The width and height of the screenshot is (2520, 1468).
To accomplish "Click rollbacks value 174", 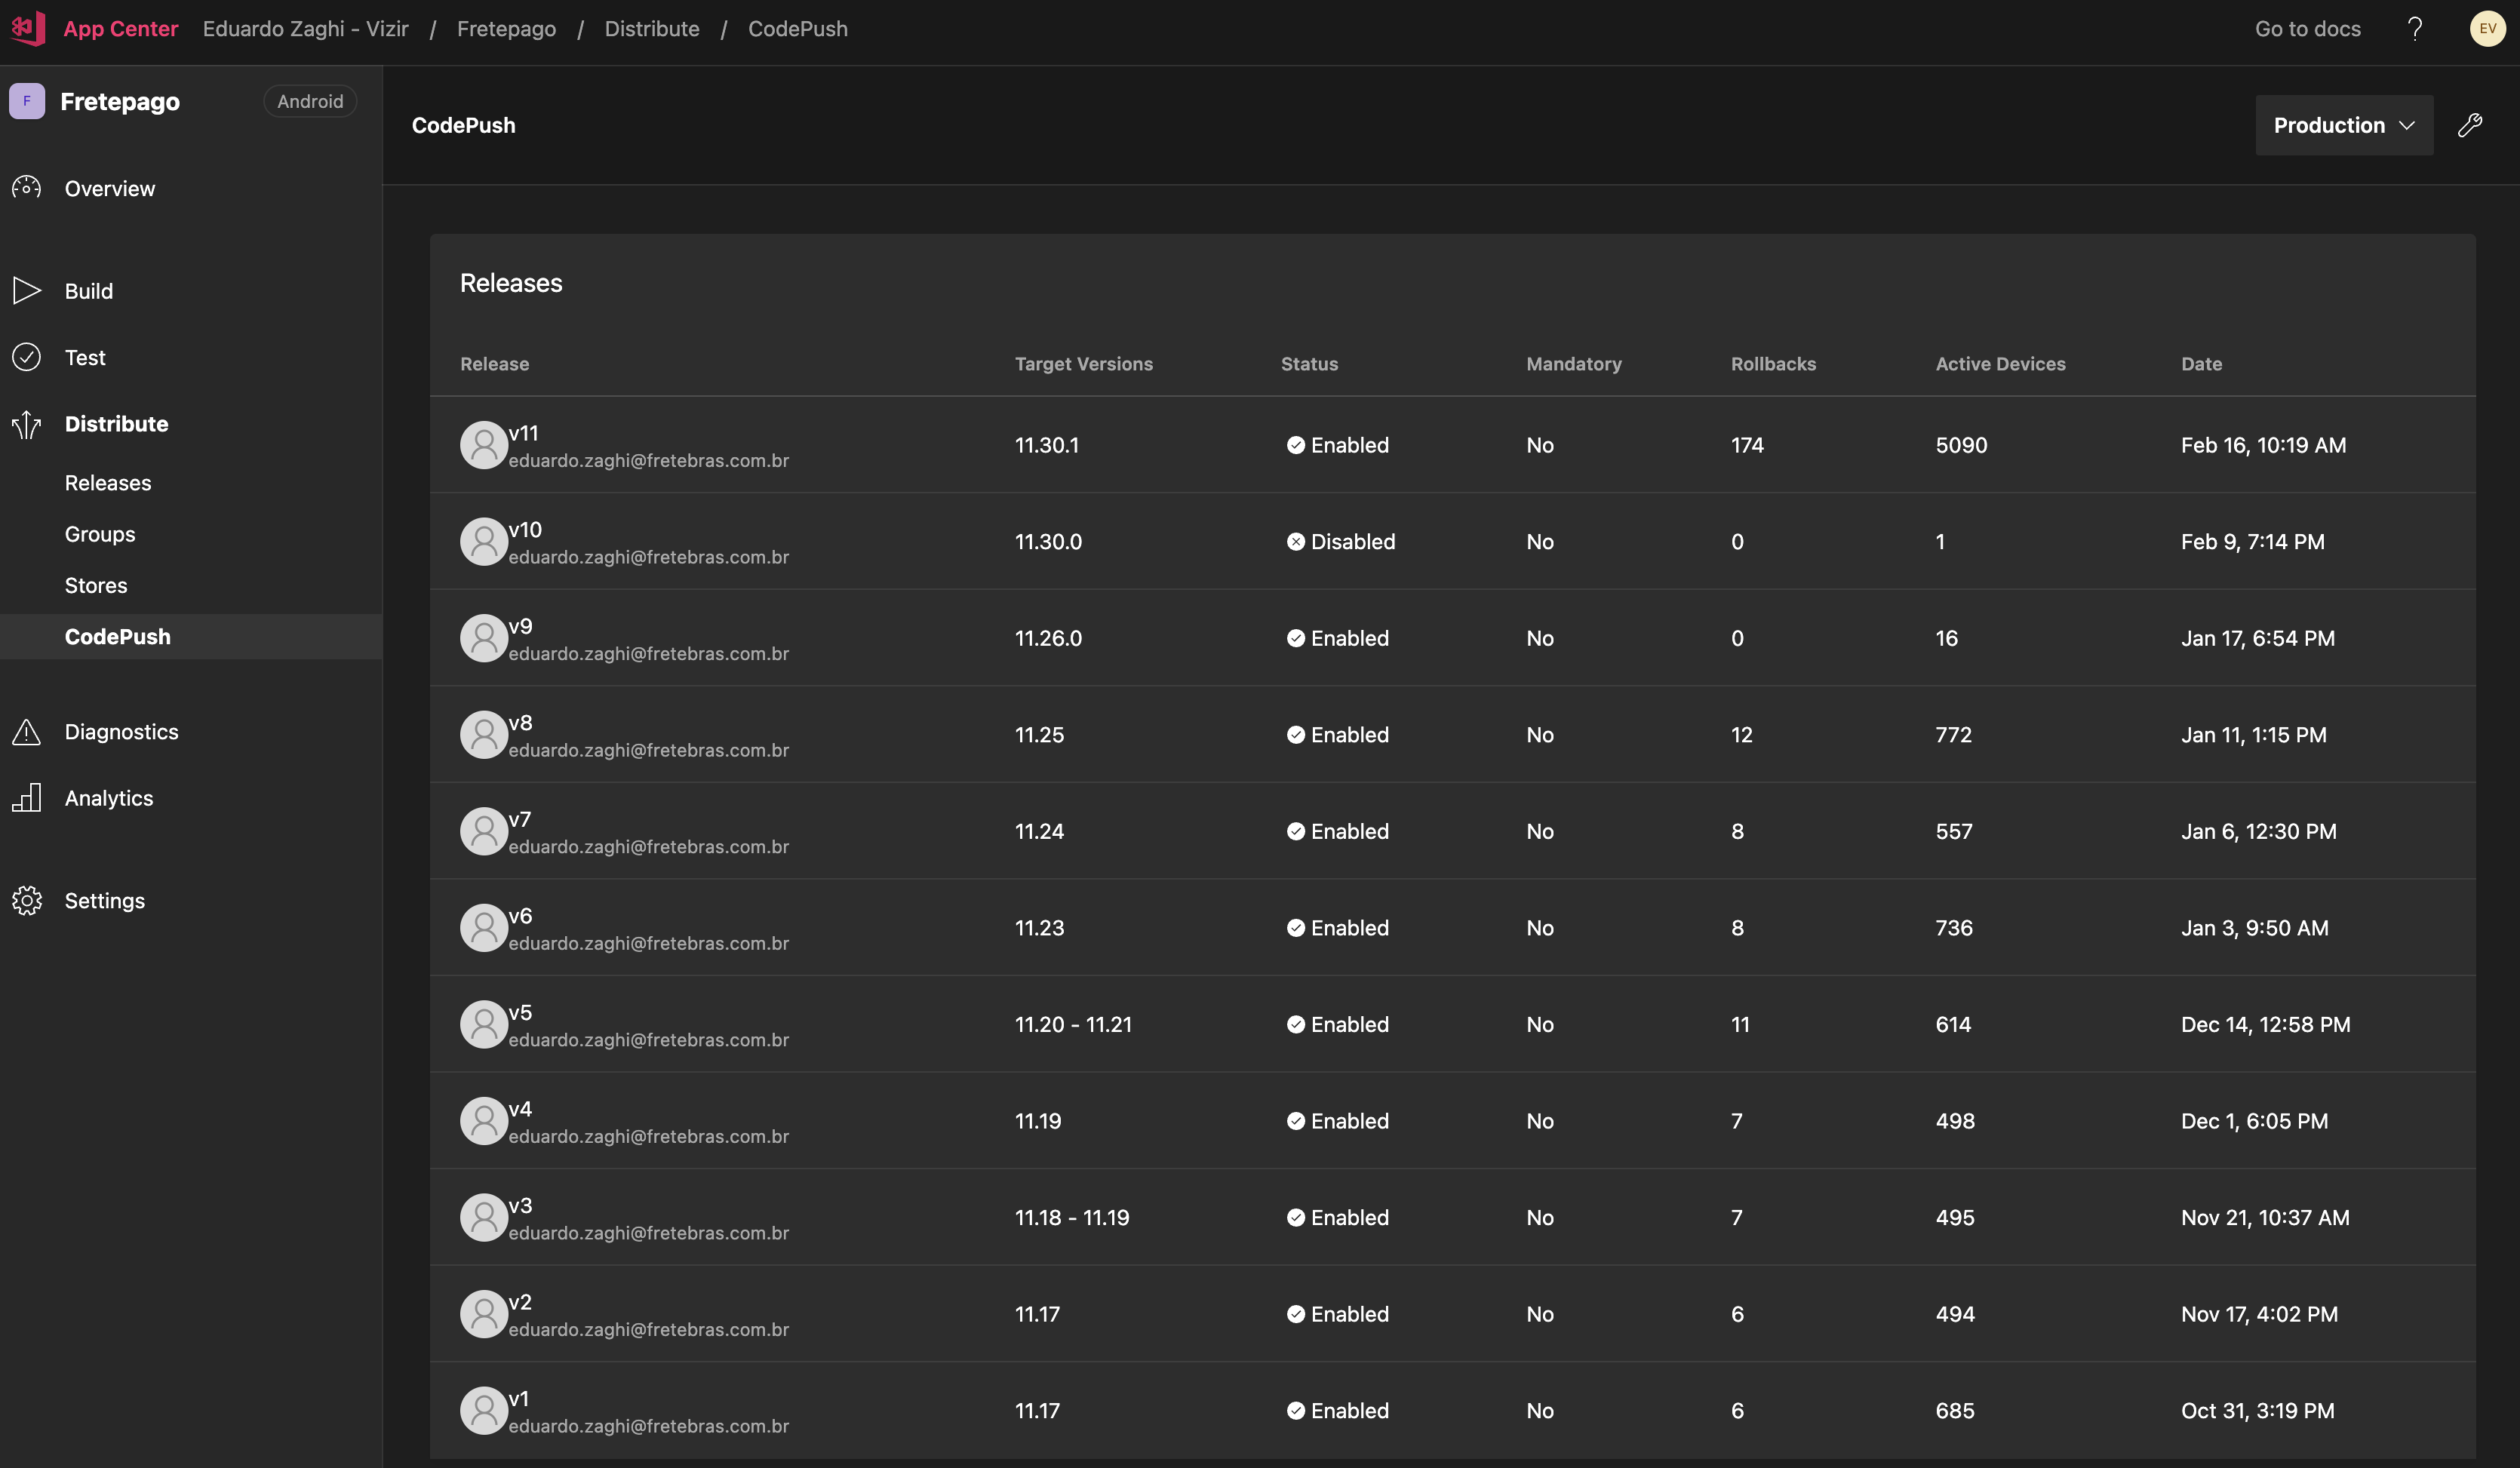I will point(1748,445).
